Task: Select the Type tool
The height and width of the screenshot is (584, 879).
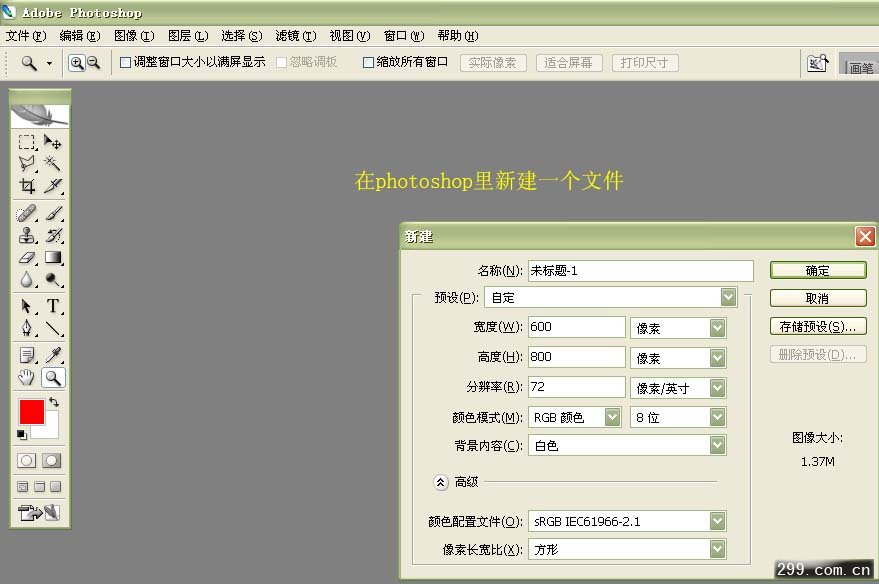Action: coord(53,306)
